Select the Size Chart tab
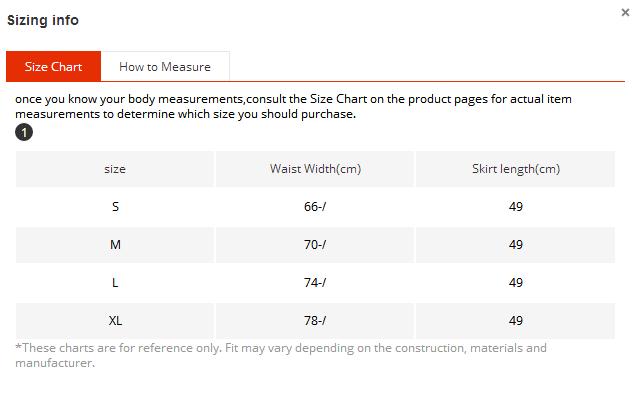 tap(53, 67)
